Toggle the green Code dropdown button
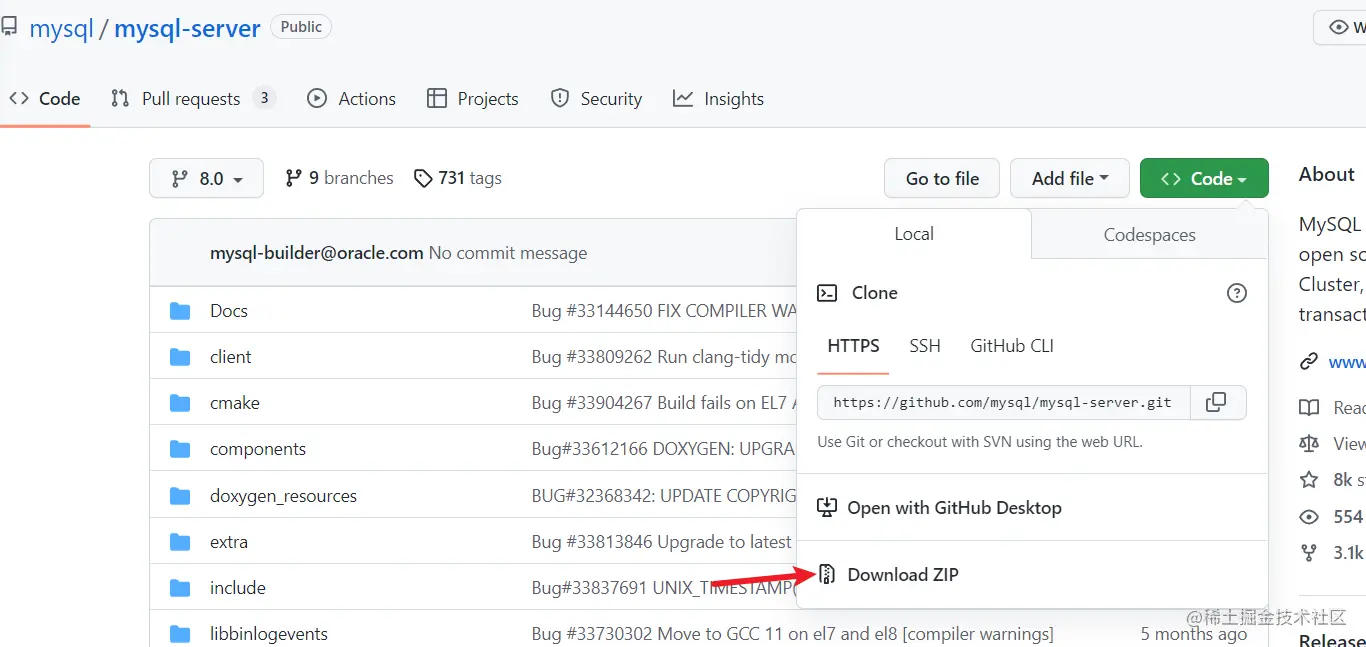The image size is (1366, 647). (1204, 178)
